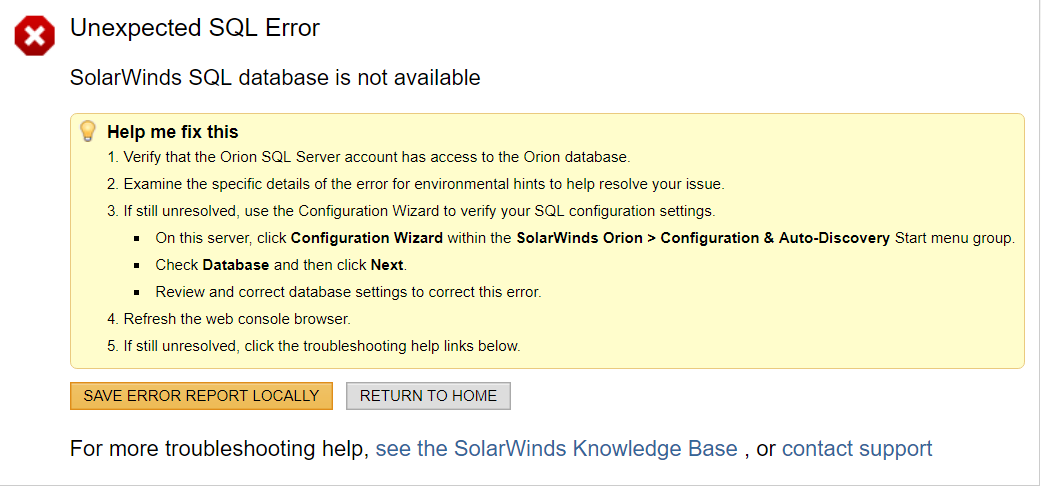Screen dimensions: 1041x487
Task: Click the 'Unexpected SQL Error' heading
Action: point(195,28)
